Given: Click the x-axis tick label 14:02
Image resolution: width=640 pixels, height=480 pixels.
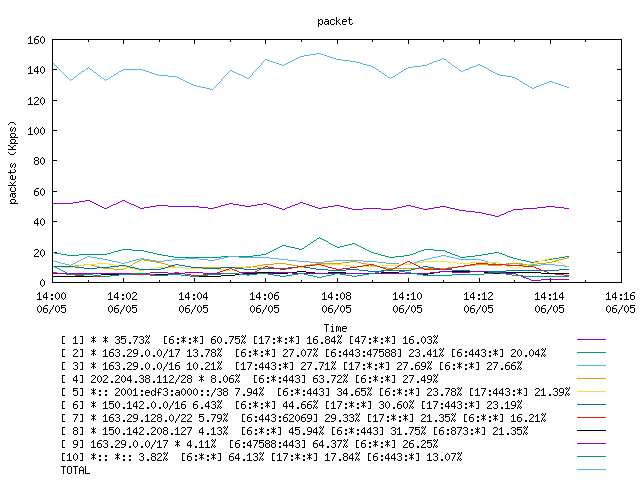Looking at the screenshot, I should click(x=122, y=296).
